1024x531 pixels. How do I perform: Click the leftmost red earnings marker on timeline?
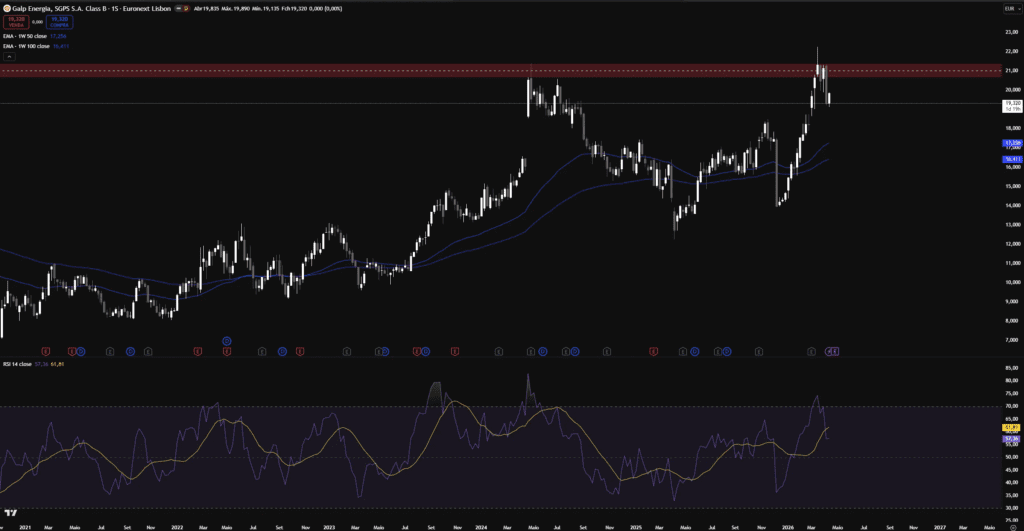(44, 351)
